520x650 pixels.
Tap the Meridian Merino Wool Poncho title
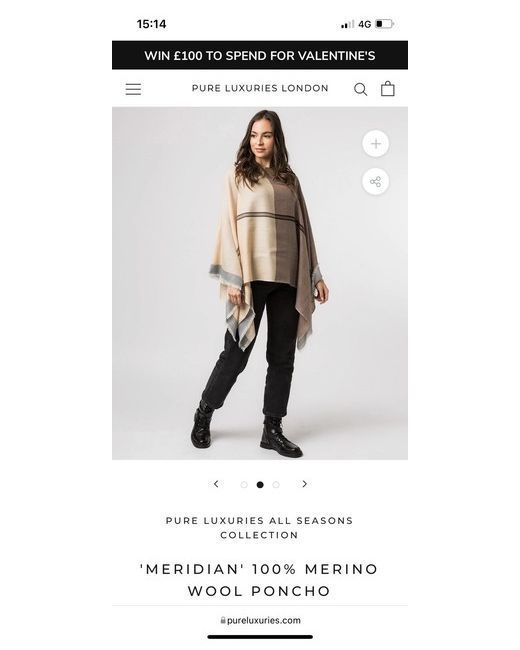(260, 580)
